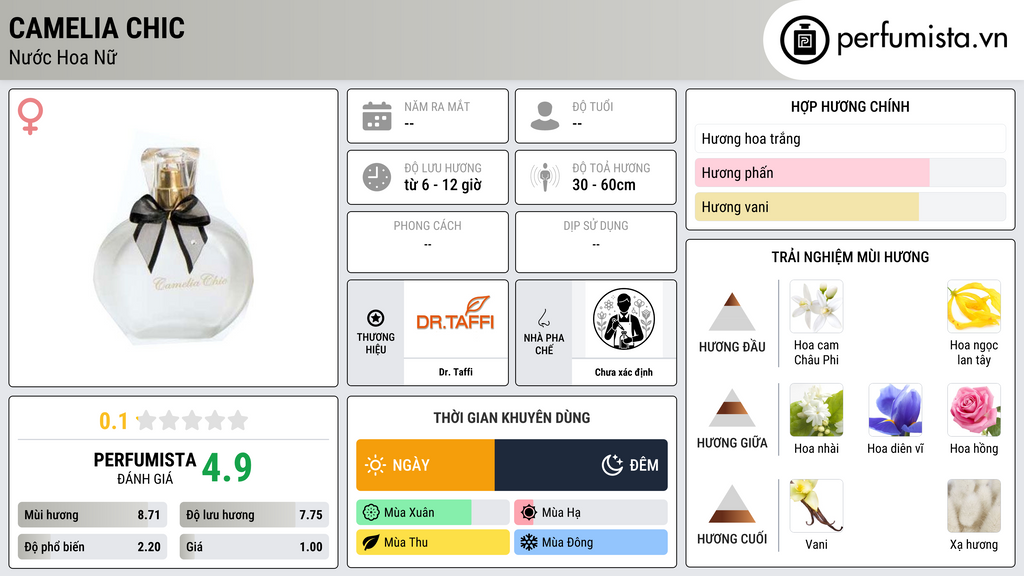This screenshot has height=576, width=1024.
Task: Click the person silhouette icon for Độ tuổi
Action: click(x=545, y=116)
